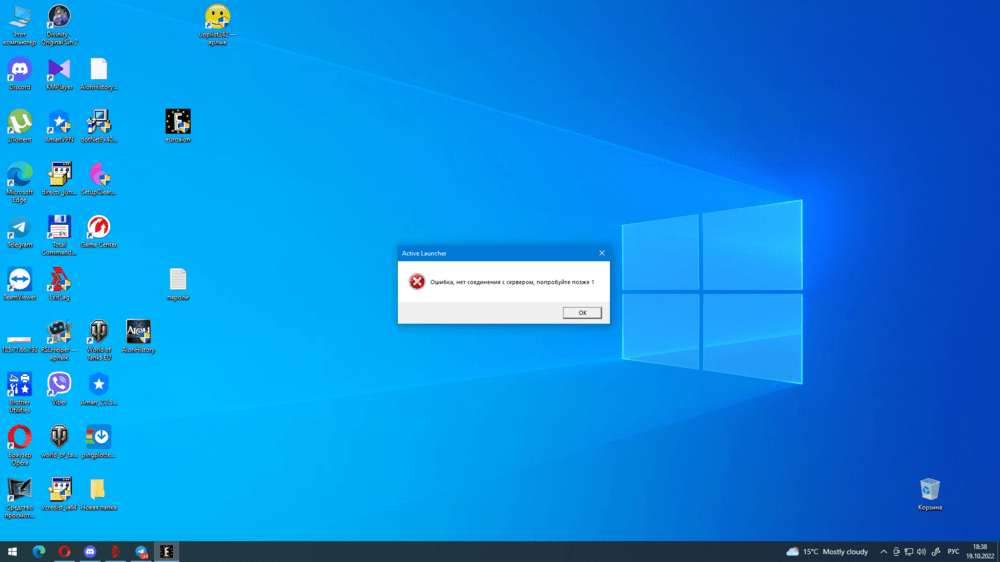Close the Active Launcher dialog with the X
The width and height of the screenshot is (1000, 562).
tap(601, 254)
